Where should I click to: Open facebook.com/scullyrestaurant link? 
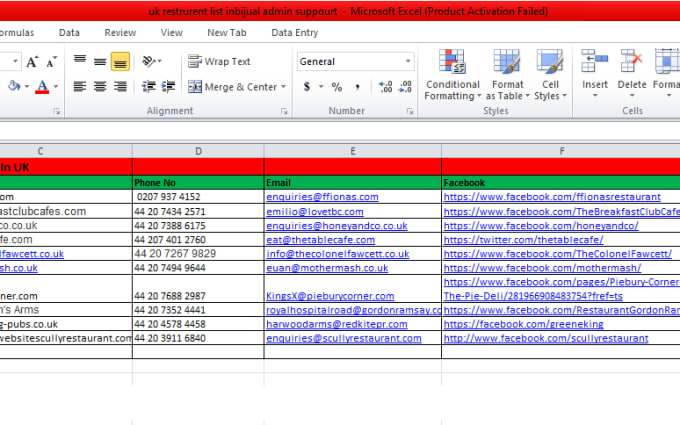(546, 338)
